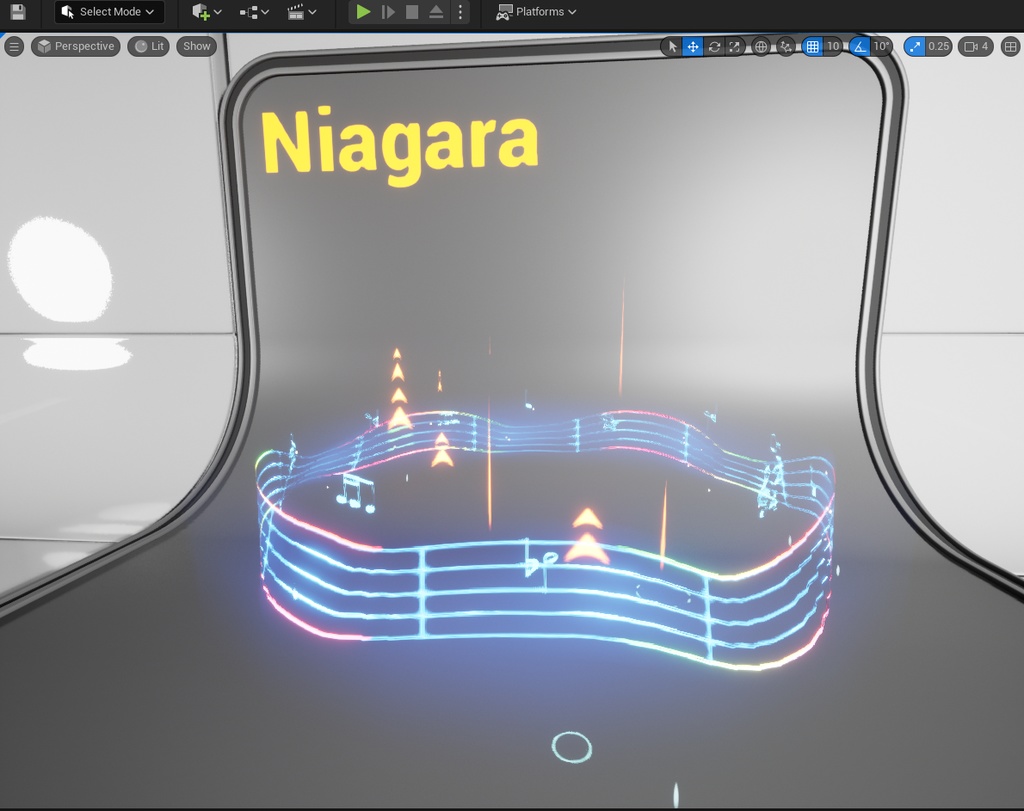Click the Lit view mode button

148,46
